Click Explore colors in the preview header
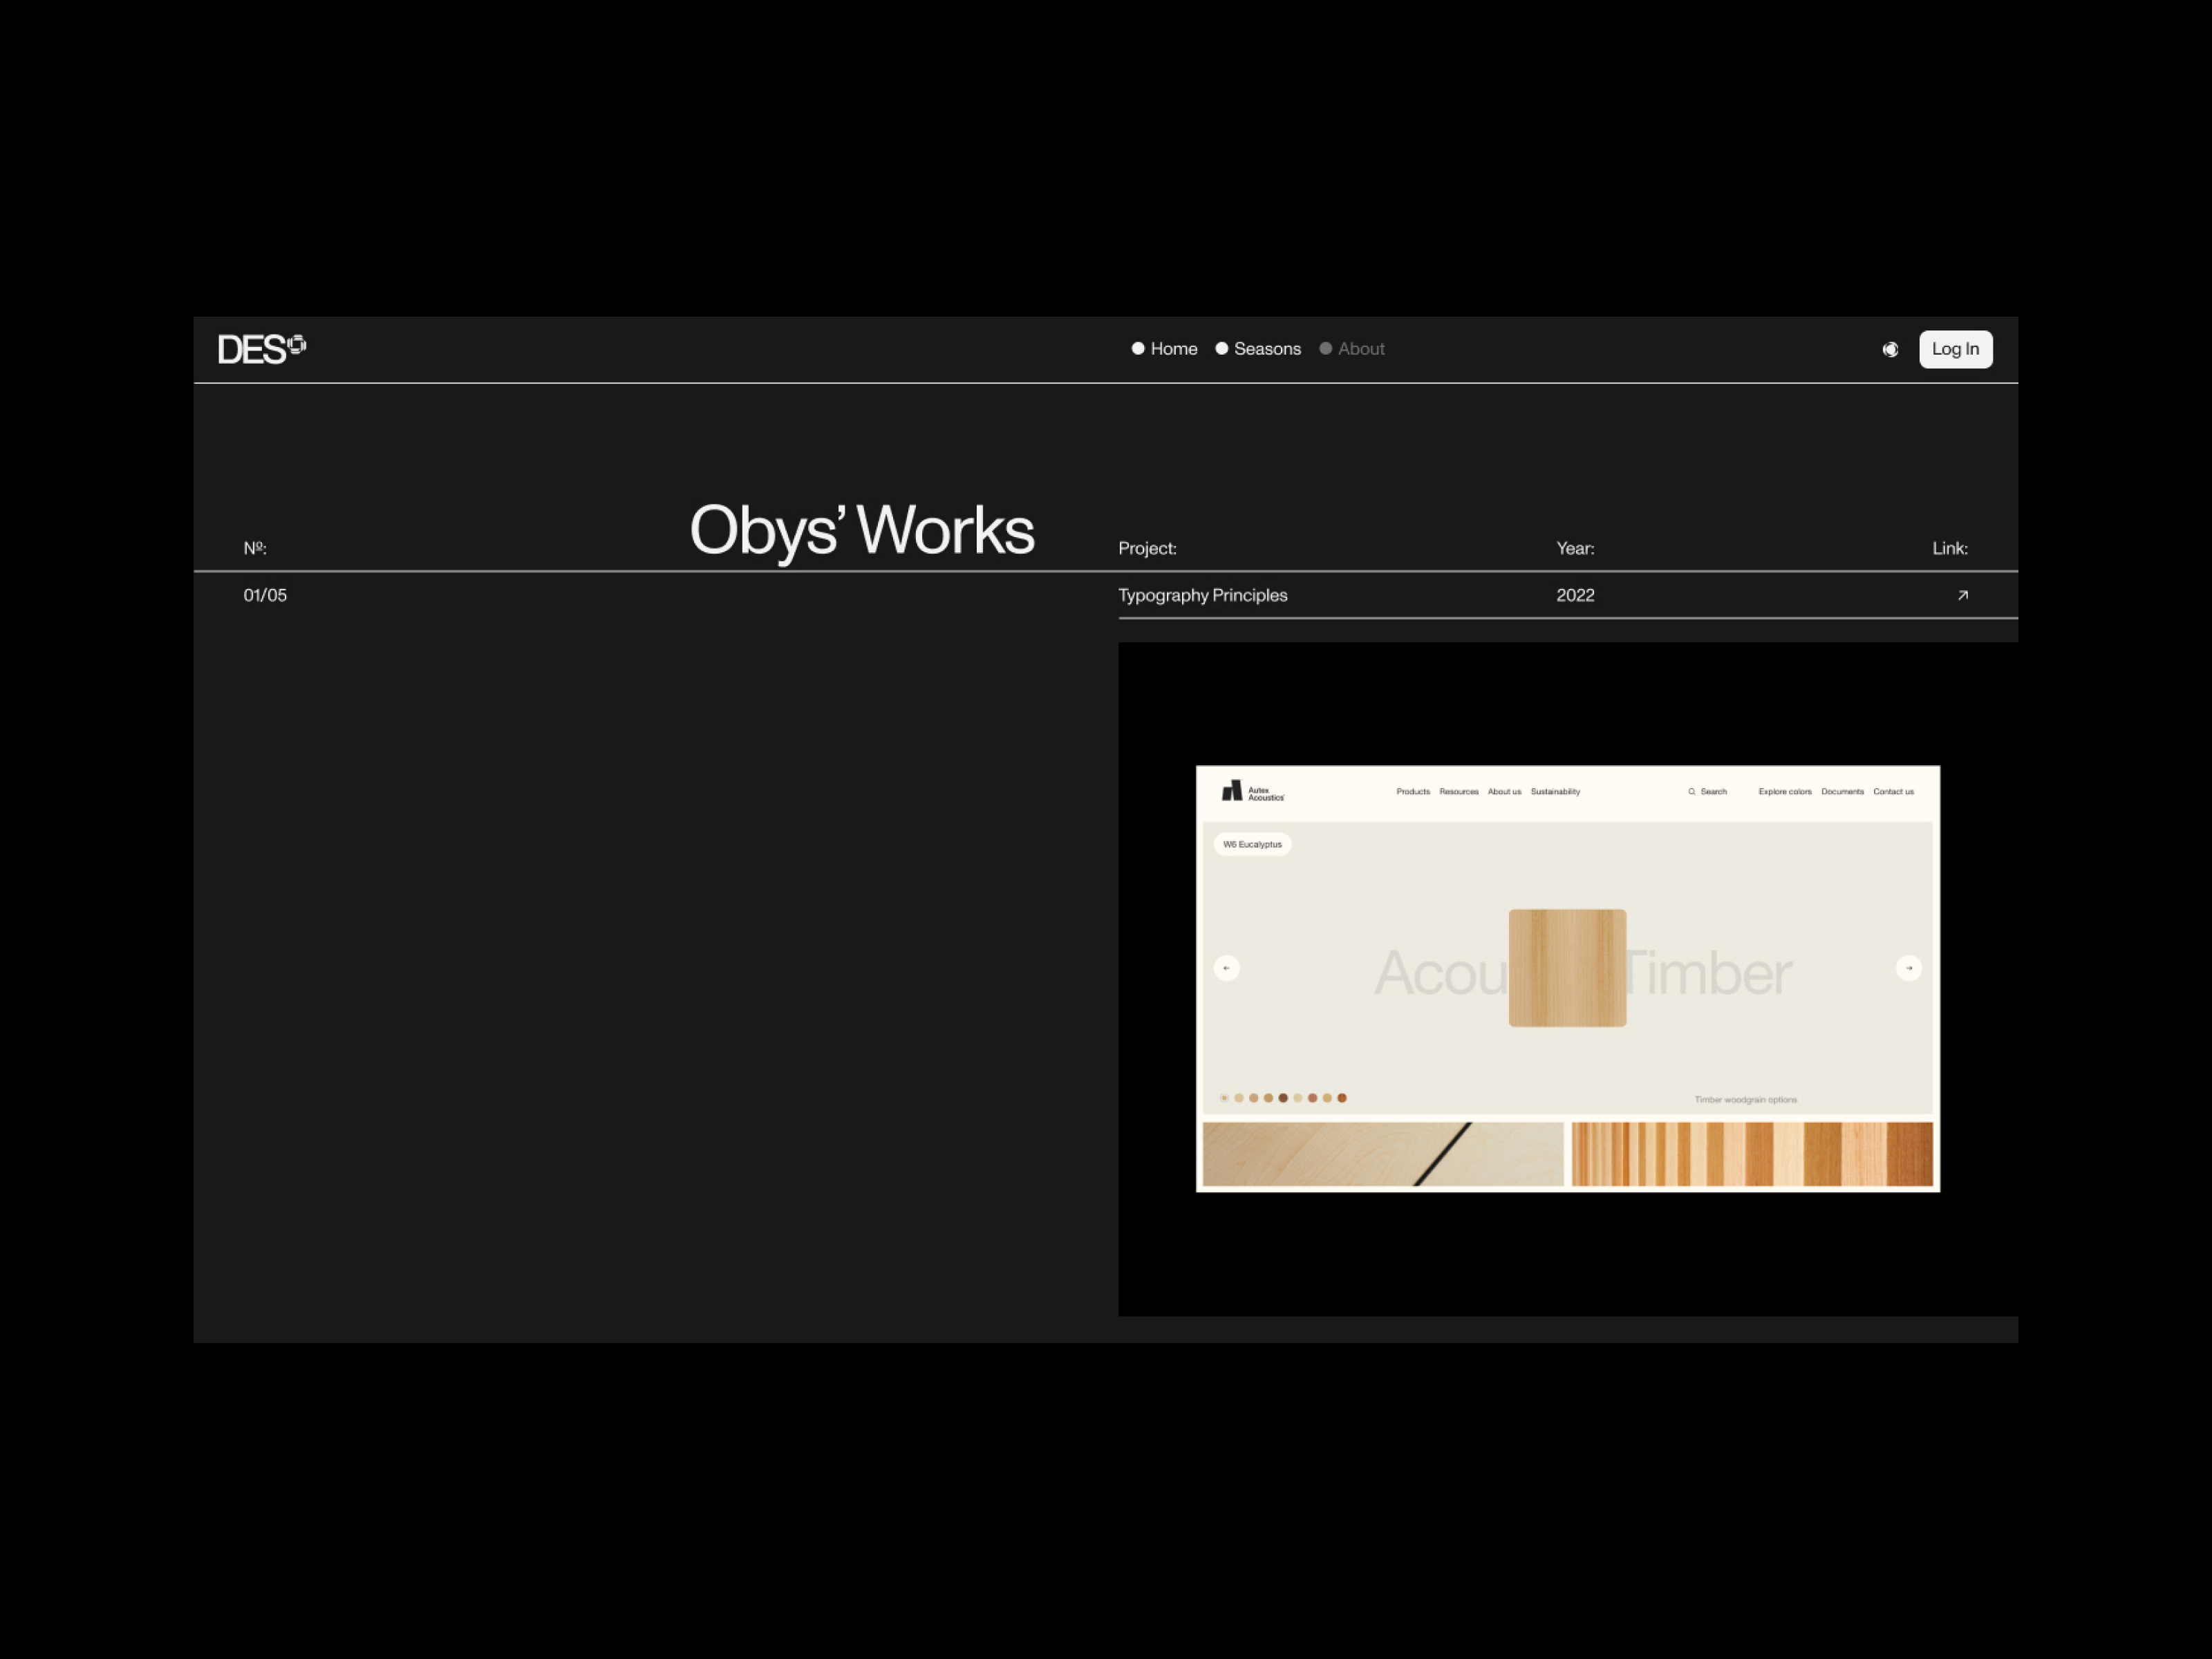 (x=1785, y=792)
